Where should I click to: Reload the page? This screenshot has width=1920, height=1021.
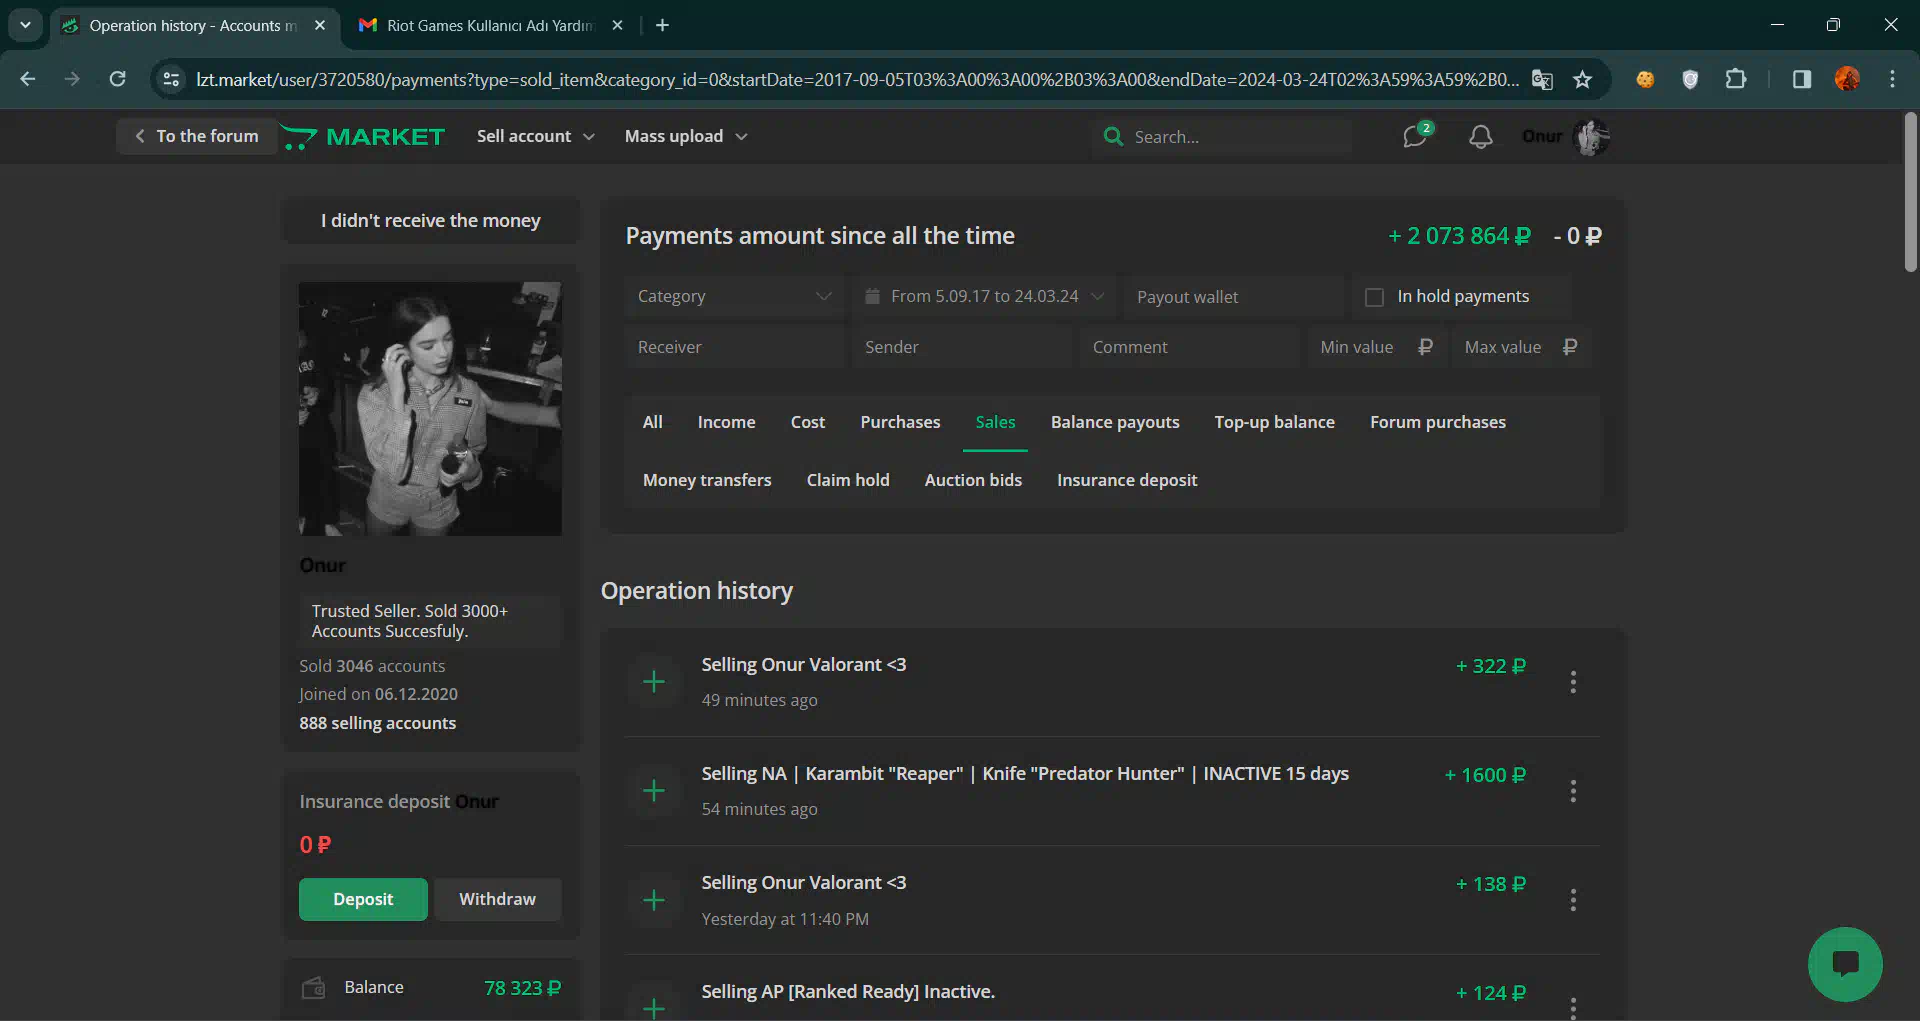point(117,79)
